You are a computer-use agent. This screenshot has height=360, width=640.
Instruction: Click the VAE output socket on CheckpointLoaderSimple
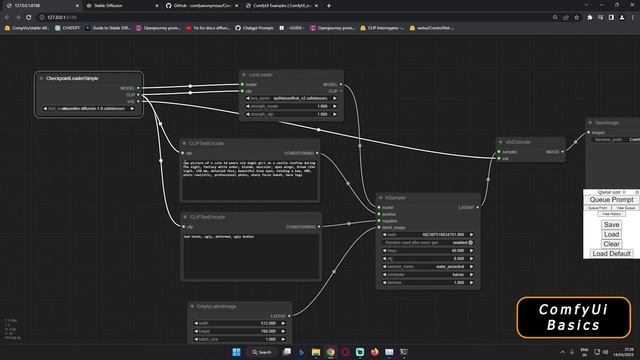[138, 101]
